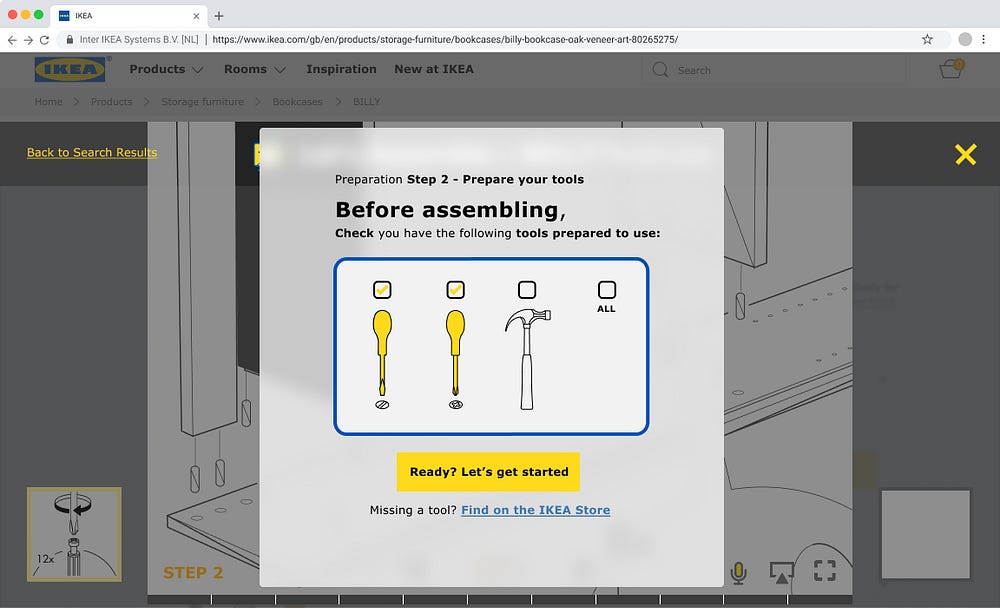The height and width of the screenshot is (608, 1000).
Task: Select the blank thumbnail at bottom right
Action: 925,535
